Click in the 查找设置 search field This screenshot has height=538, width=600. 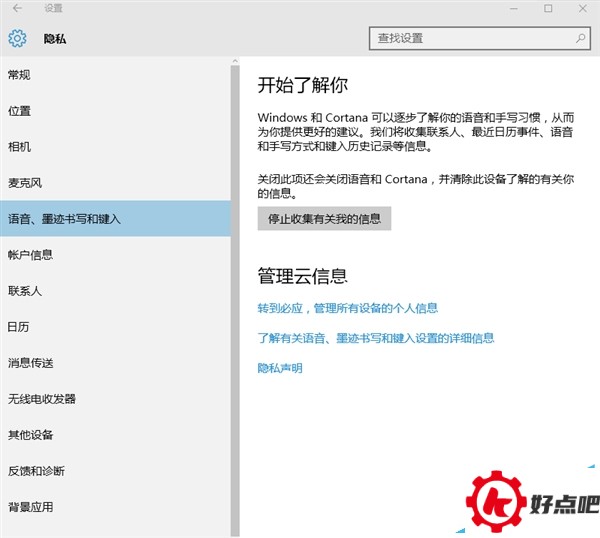pos(480,38)
